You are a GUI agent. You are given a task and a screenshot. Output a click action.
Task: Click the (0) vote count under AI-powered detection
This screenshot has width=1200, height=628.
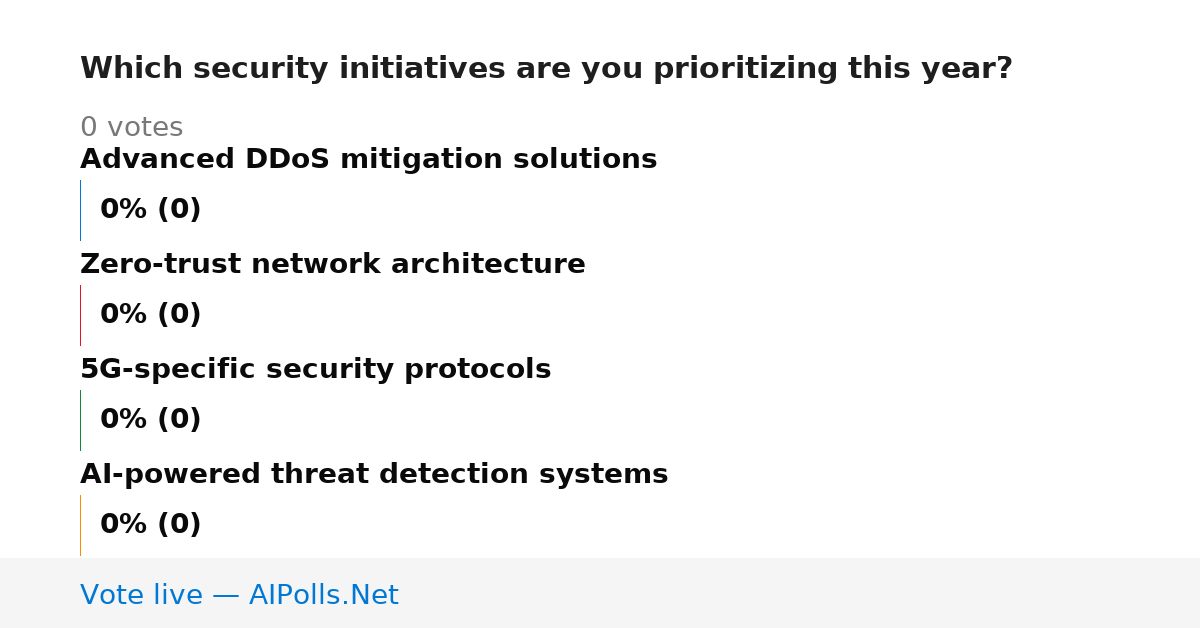(x=179, y=525)
